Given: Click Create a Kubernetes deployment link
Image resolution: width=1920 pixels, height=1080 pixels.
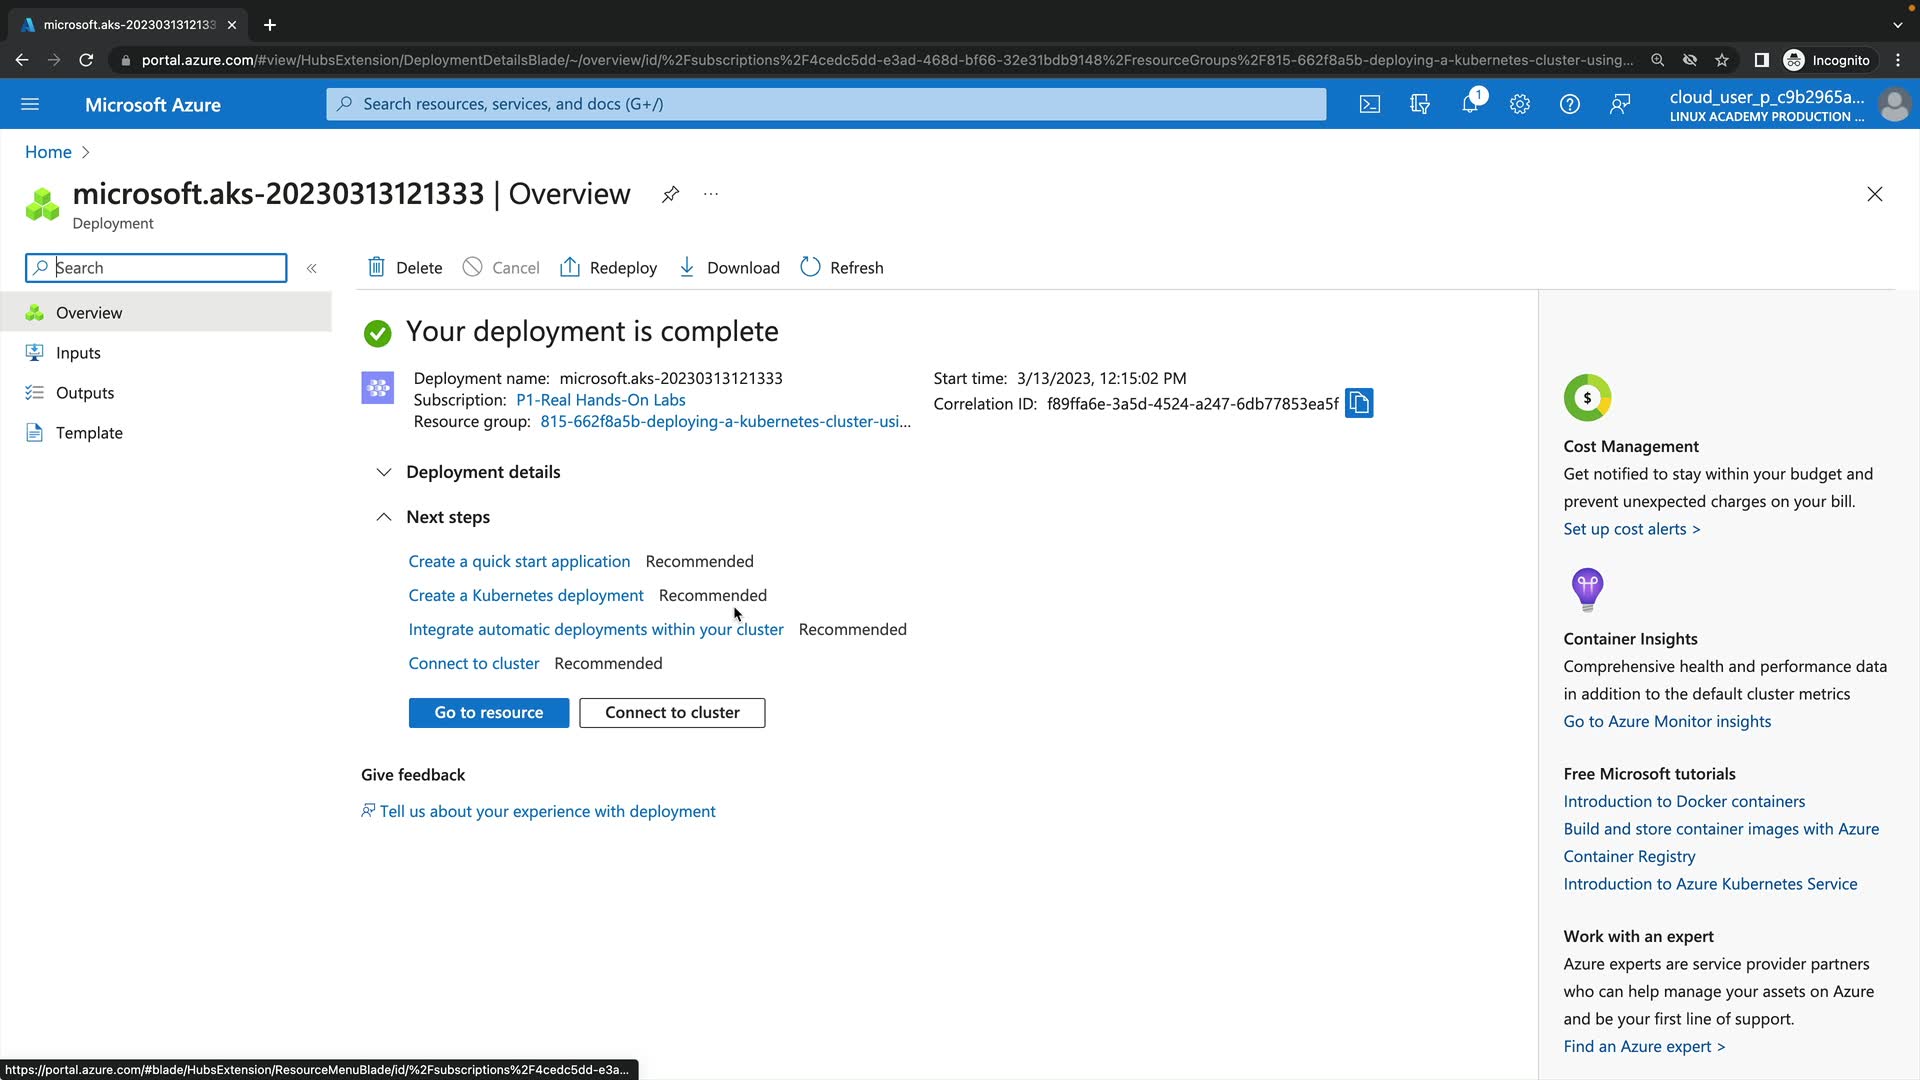Looking at the screenshot, I should [526, 595].
